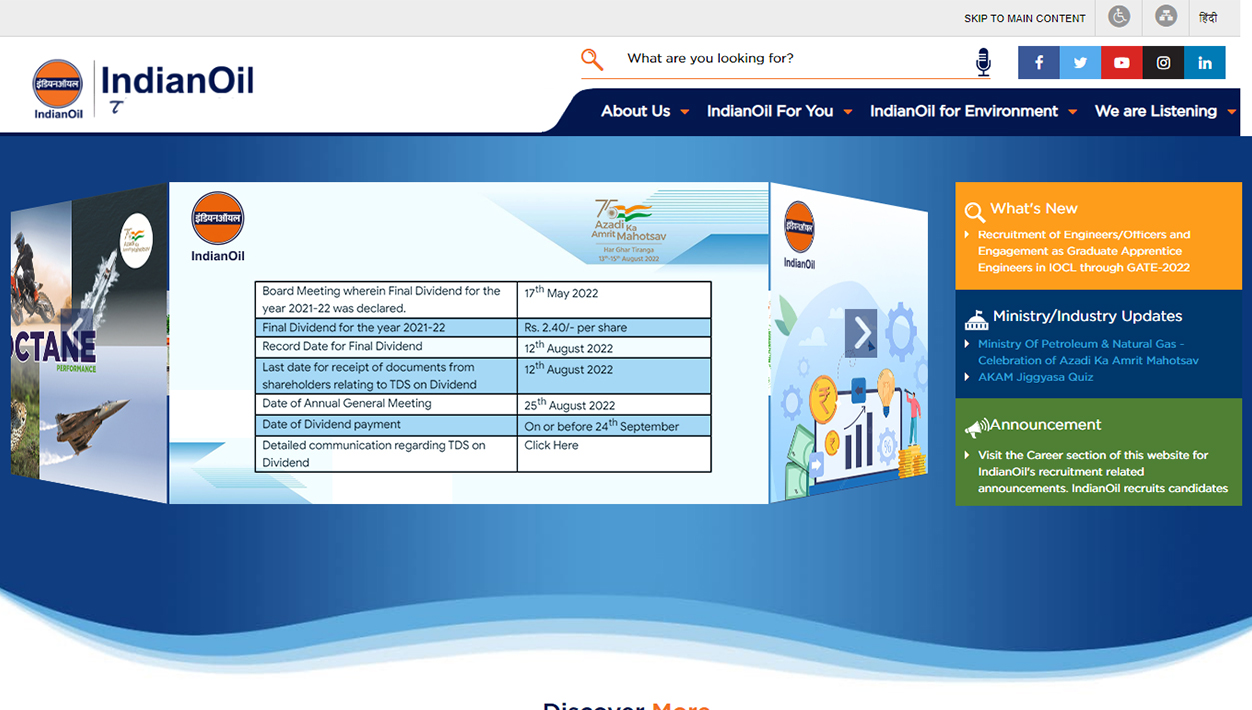Click Skip To Main Content link
Screen dimensions: 1252x710
point(1024,18)
